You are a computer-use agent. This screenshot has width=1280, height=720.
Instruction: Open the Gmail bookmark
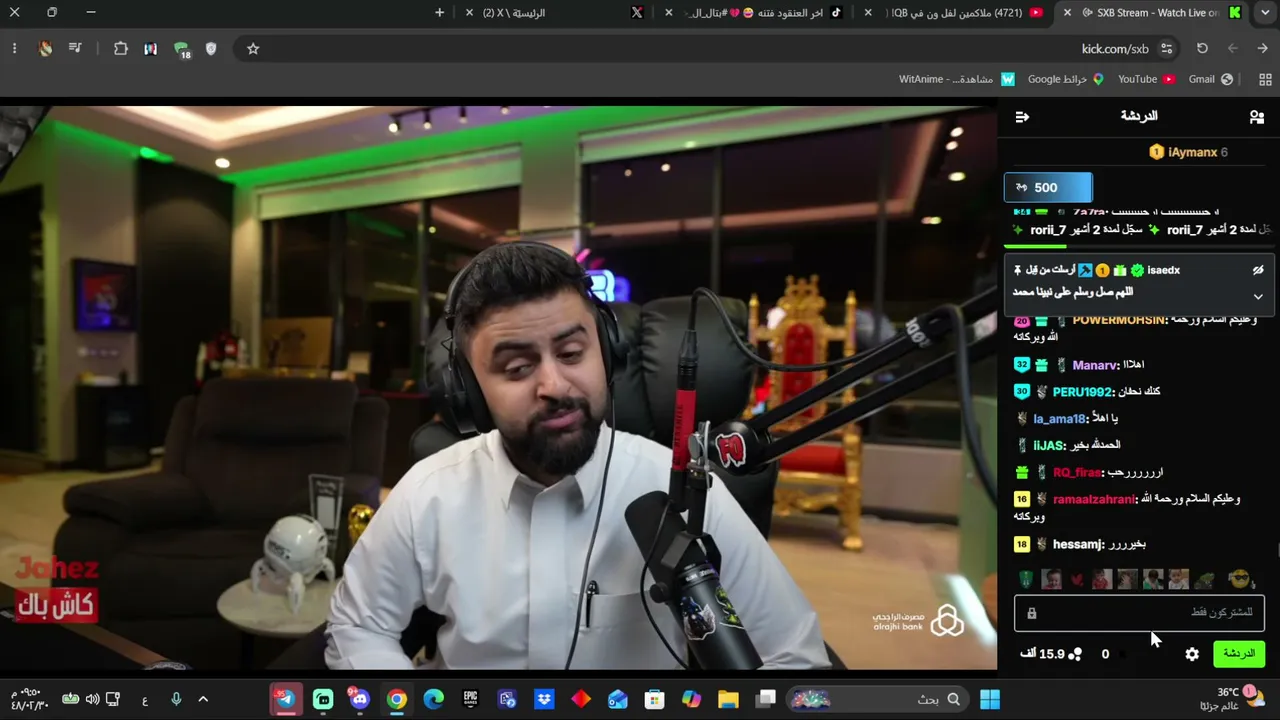(x=1211, y=79)
